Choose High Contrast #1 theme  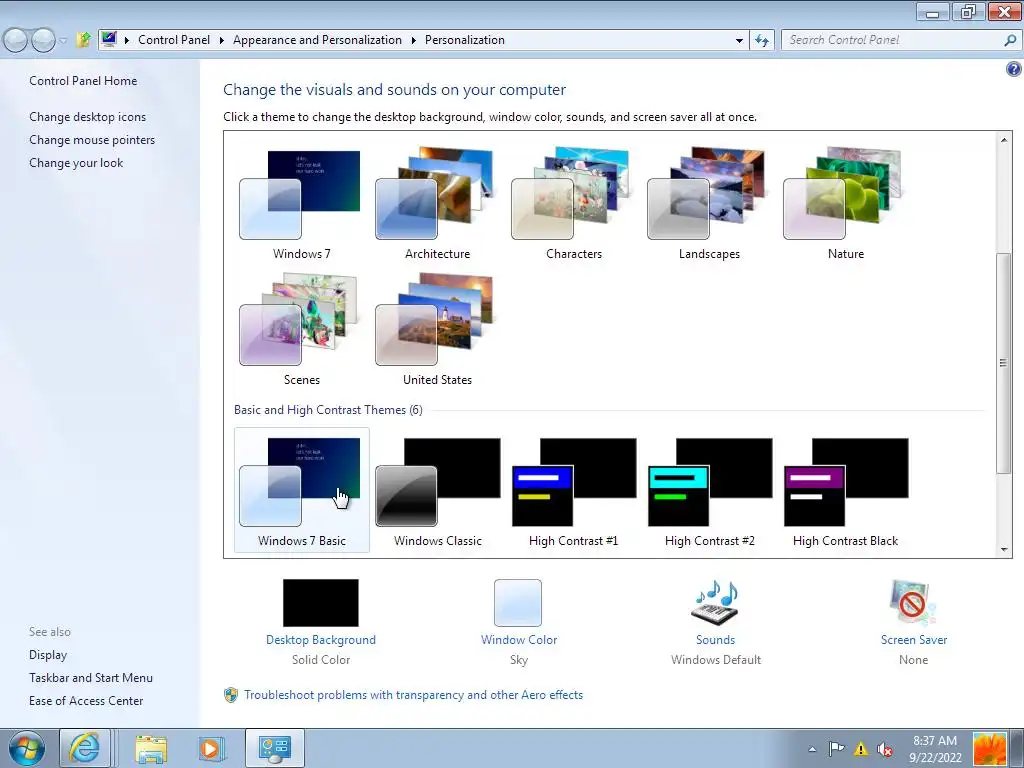pos(573,490)
